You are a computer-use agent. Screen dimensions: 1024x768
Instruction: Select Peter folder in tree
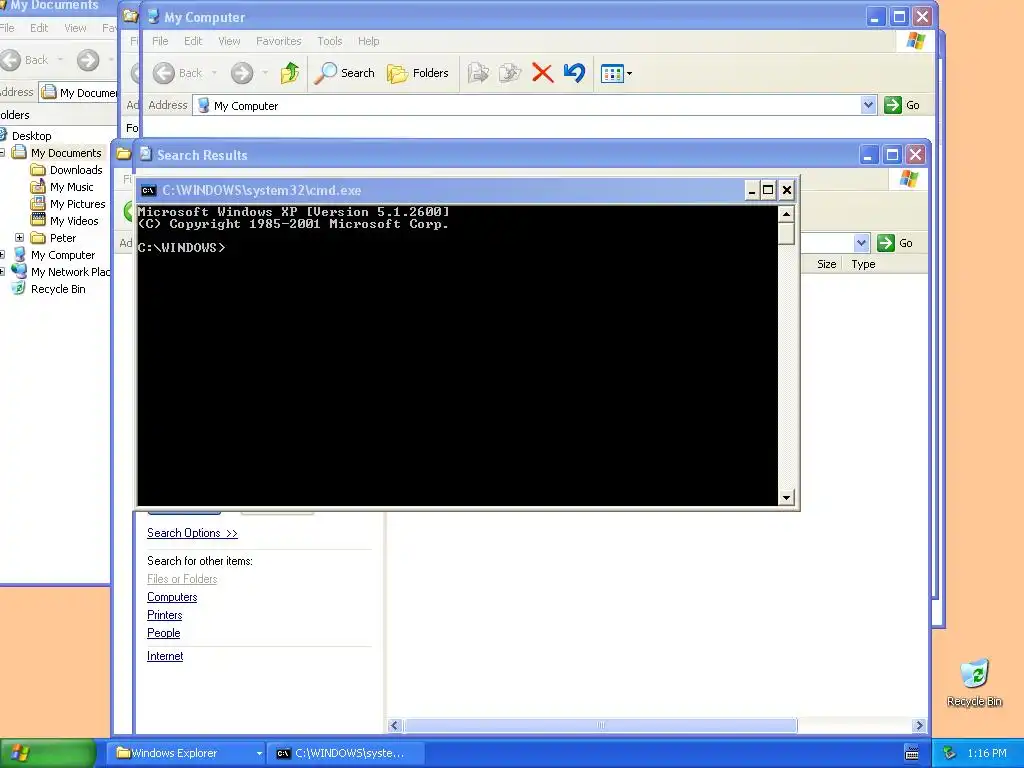(x=63, y=238)
